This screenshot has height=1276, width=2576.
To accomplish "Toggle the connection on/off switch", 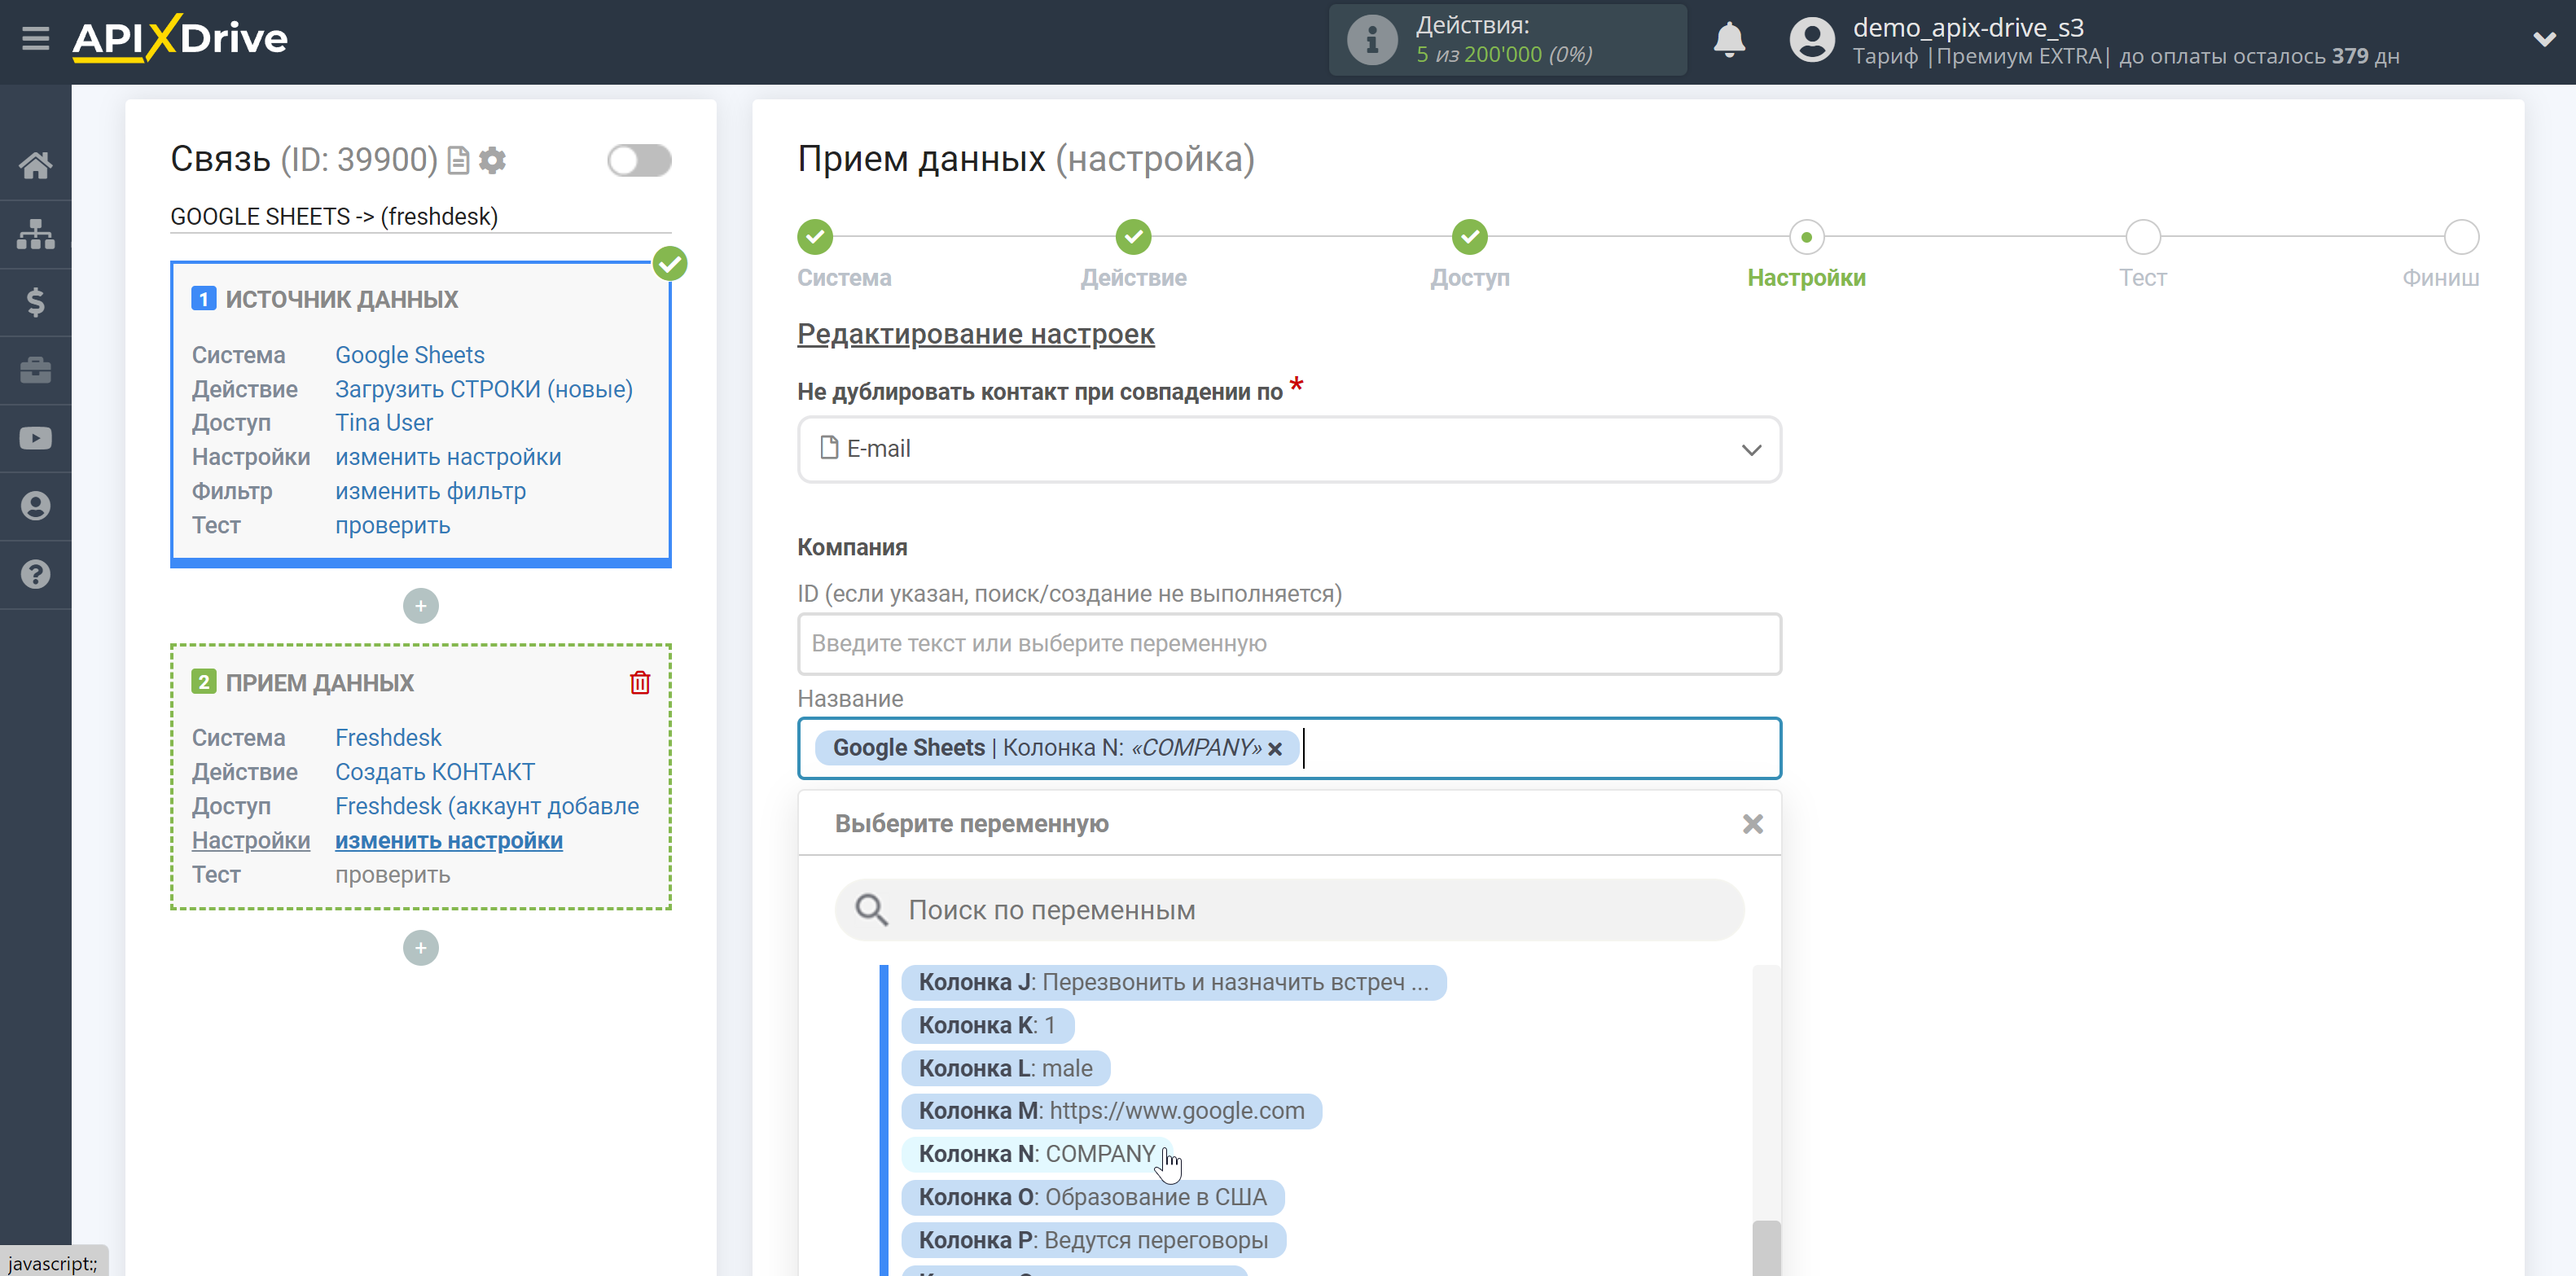I will (639, 160).
